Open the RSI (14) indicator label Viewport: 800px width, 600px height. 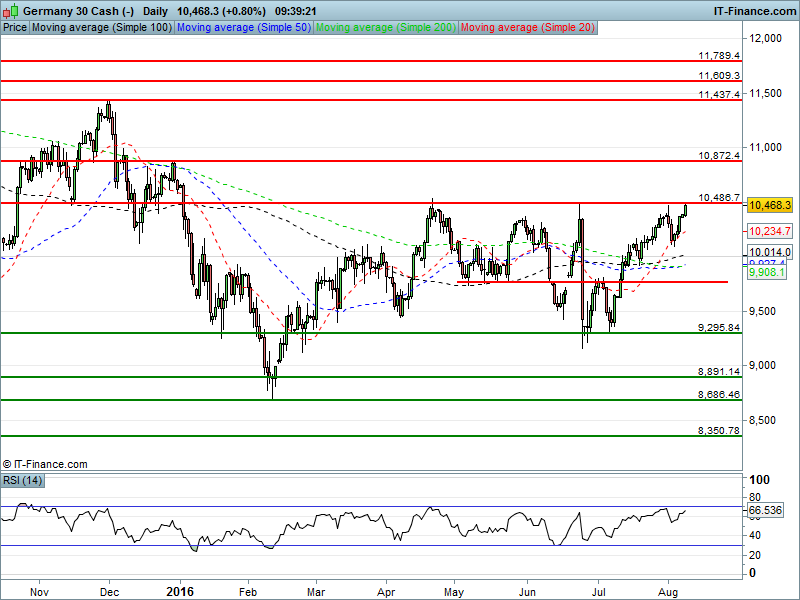(x=22, y=481)
